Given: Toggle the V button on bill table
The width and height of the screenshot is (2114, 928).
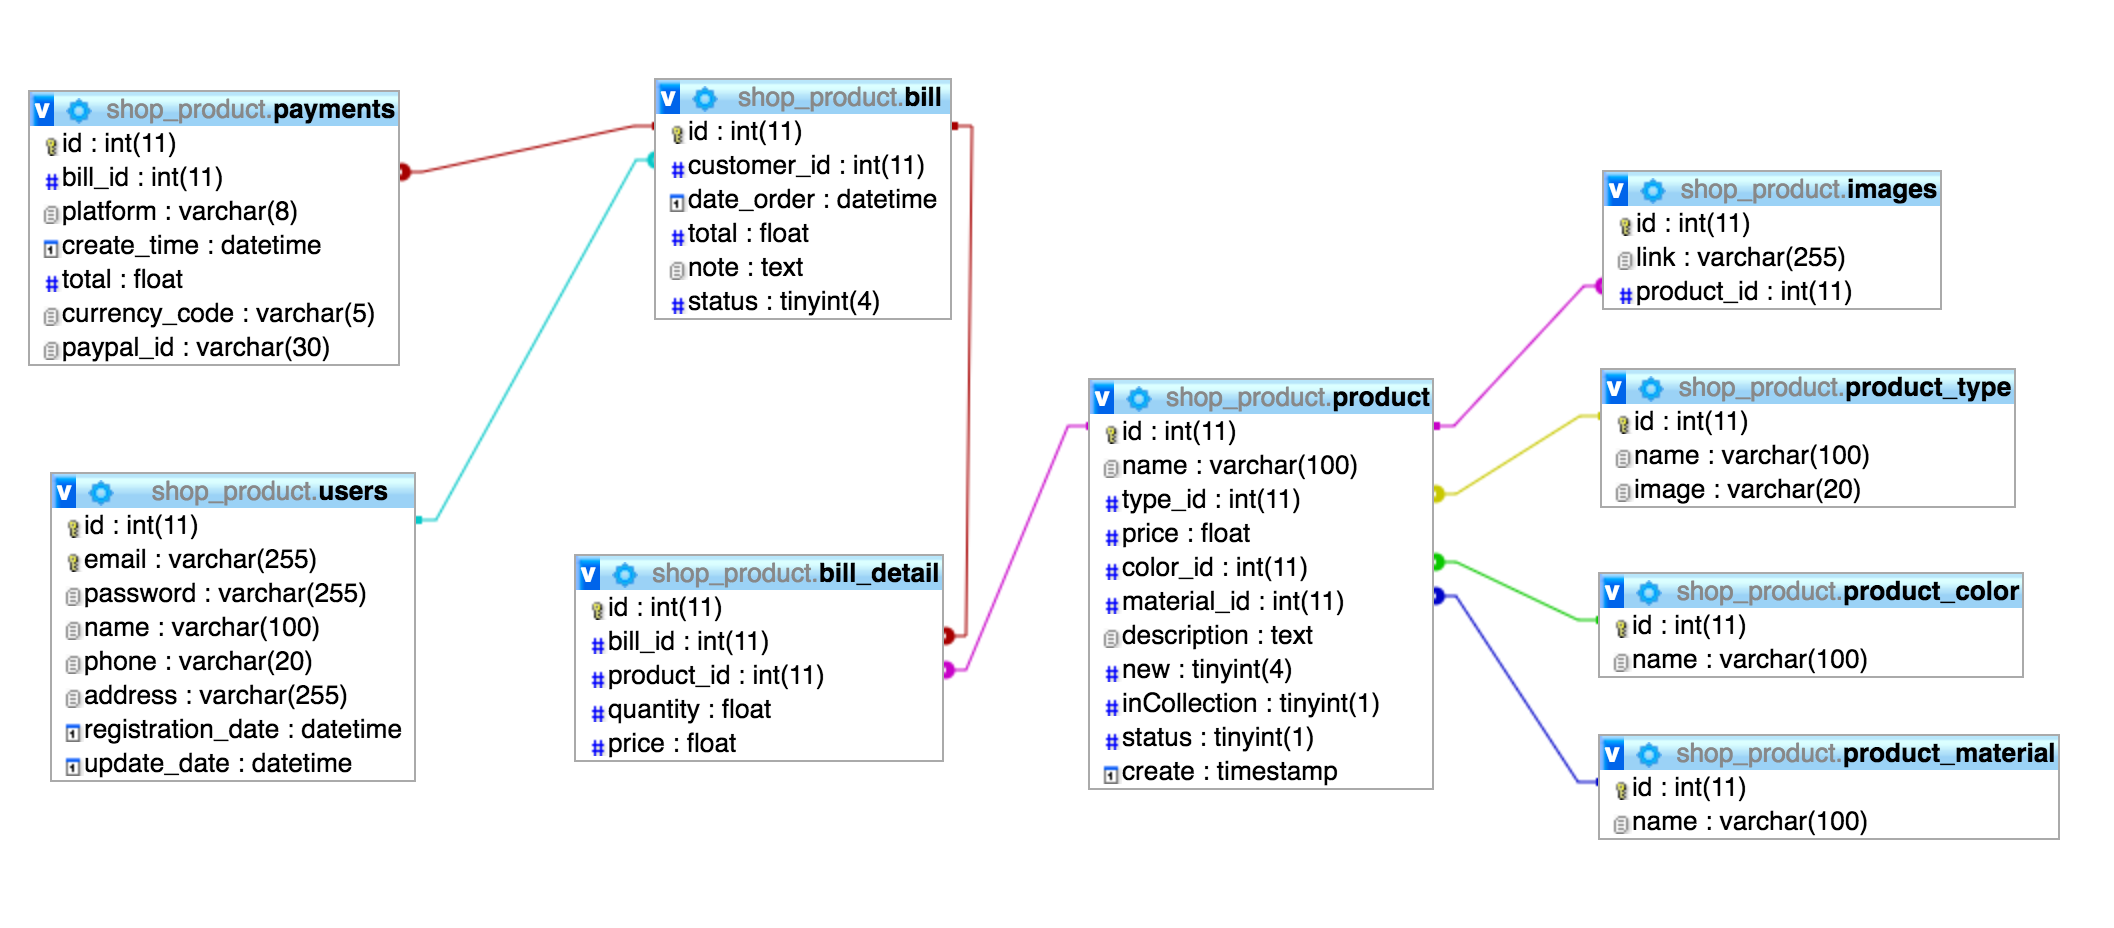Looking at the screenshot, I should [669, 98].
